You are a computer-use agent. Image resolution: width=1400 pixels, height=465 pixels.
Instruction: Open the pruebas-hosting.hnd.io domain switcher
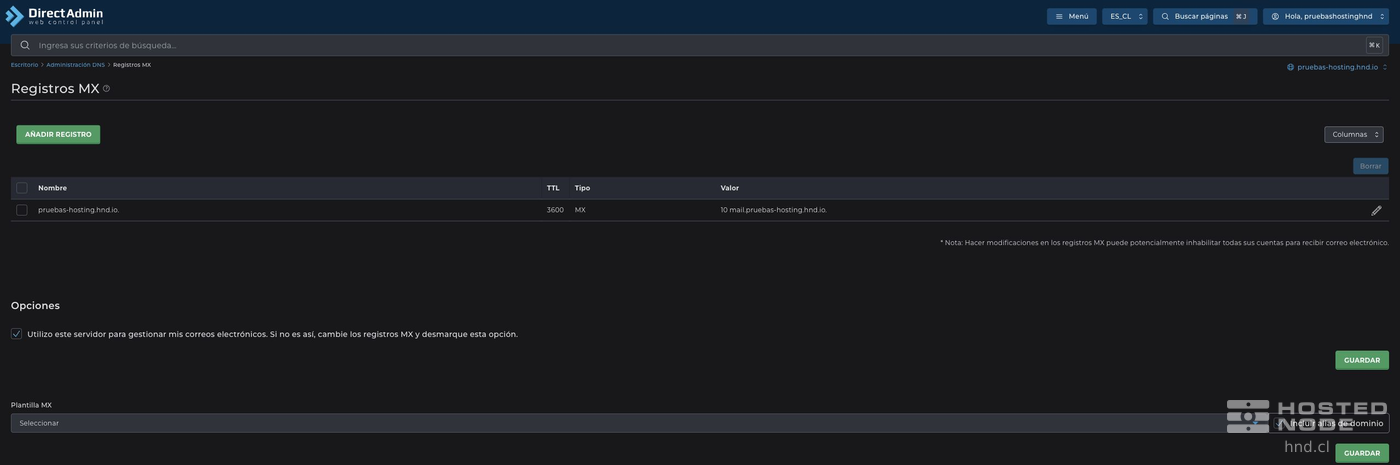1337,67
